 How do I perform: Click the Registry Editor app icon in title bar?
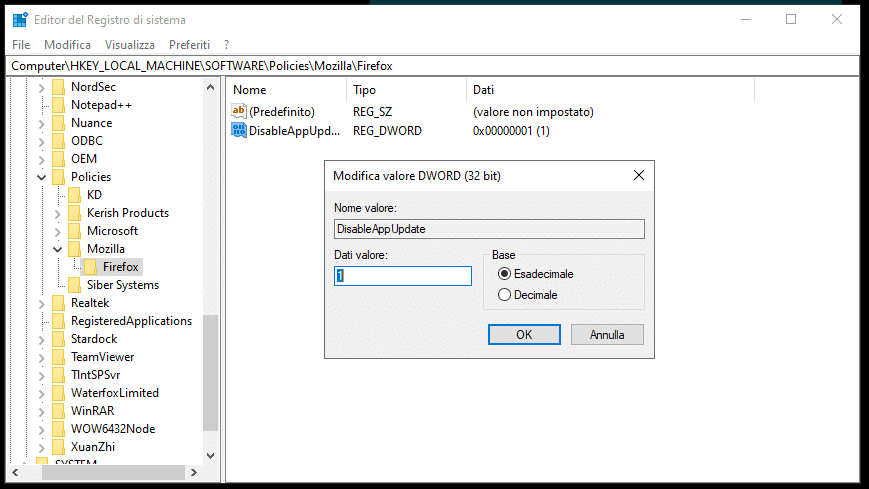(20, 19)
